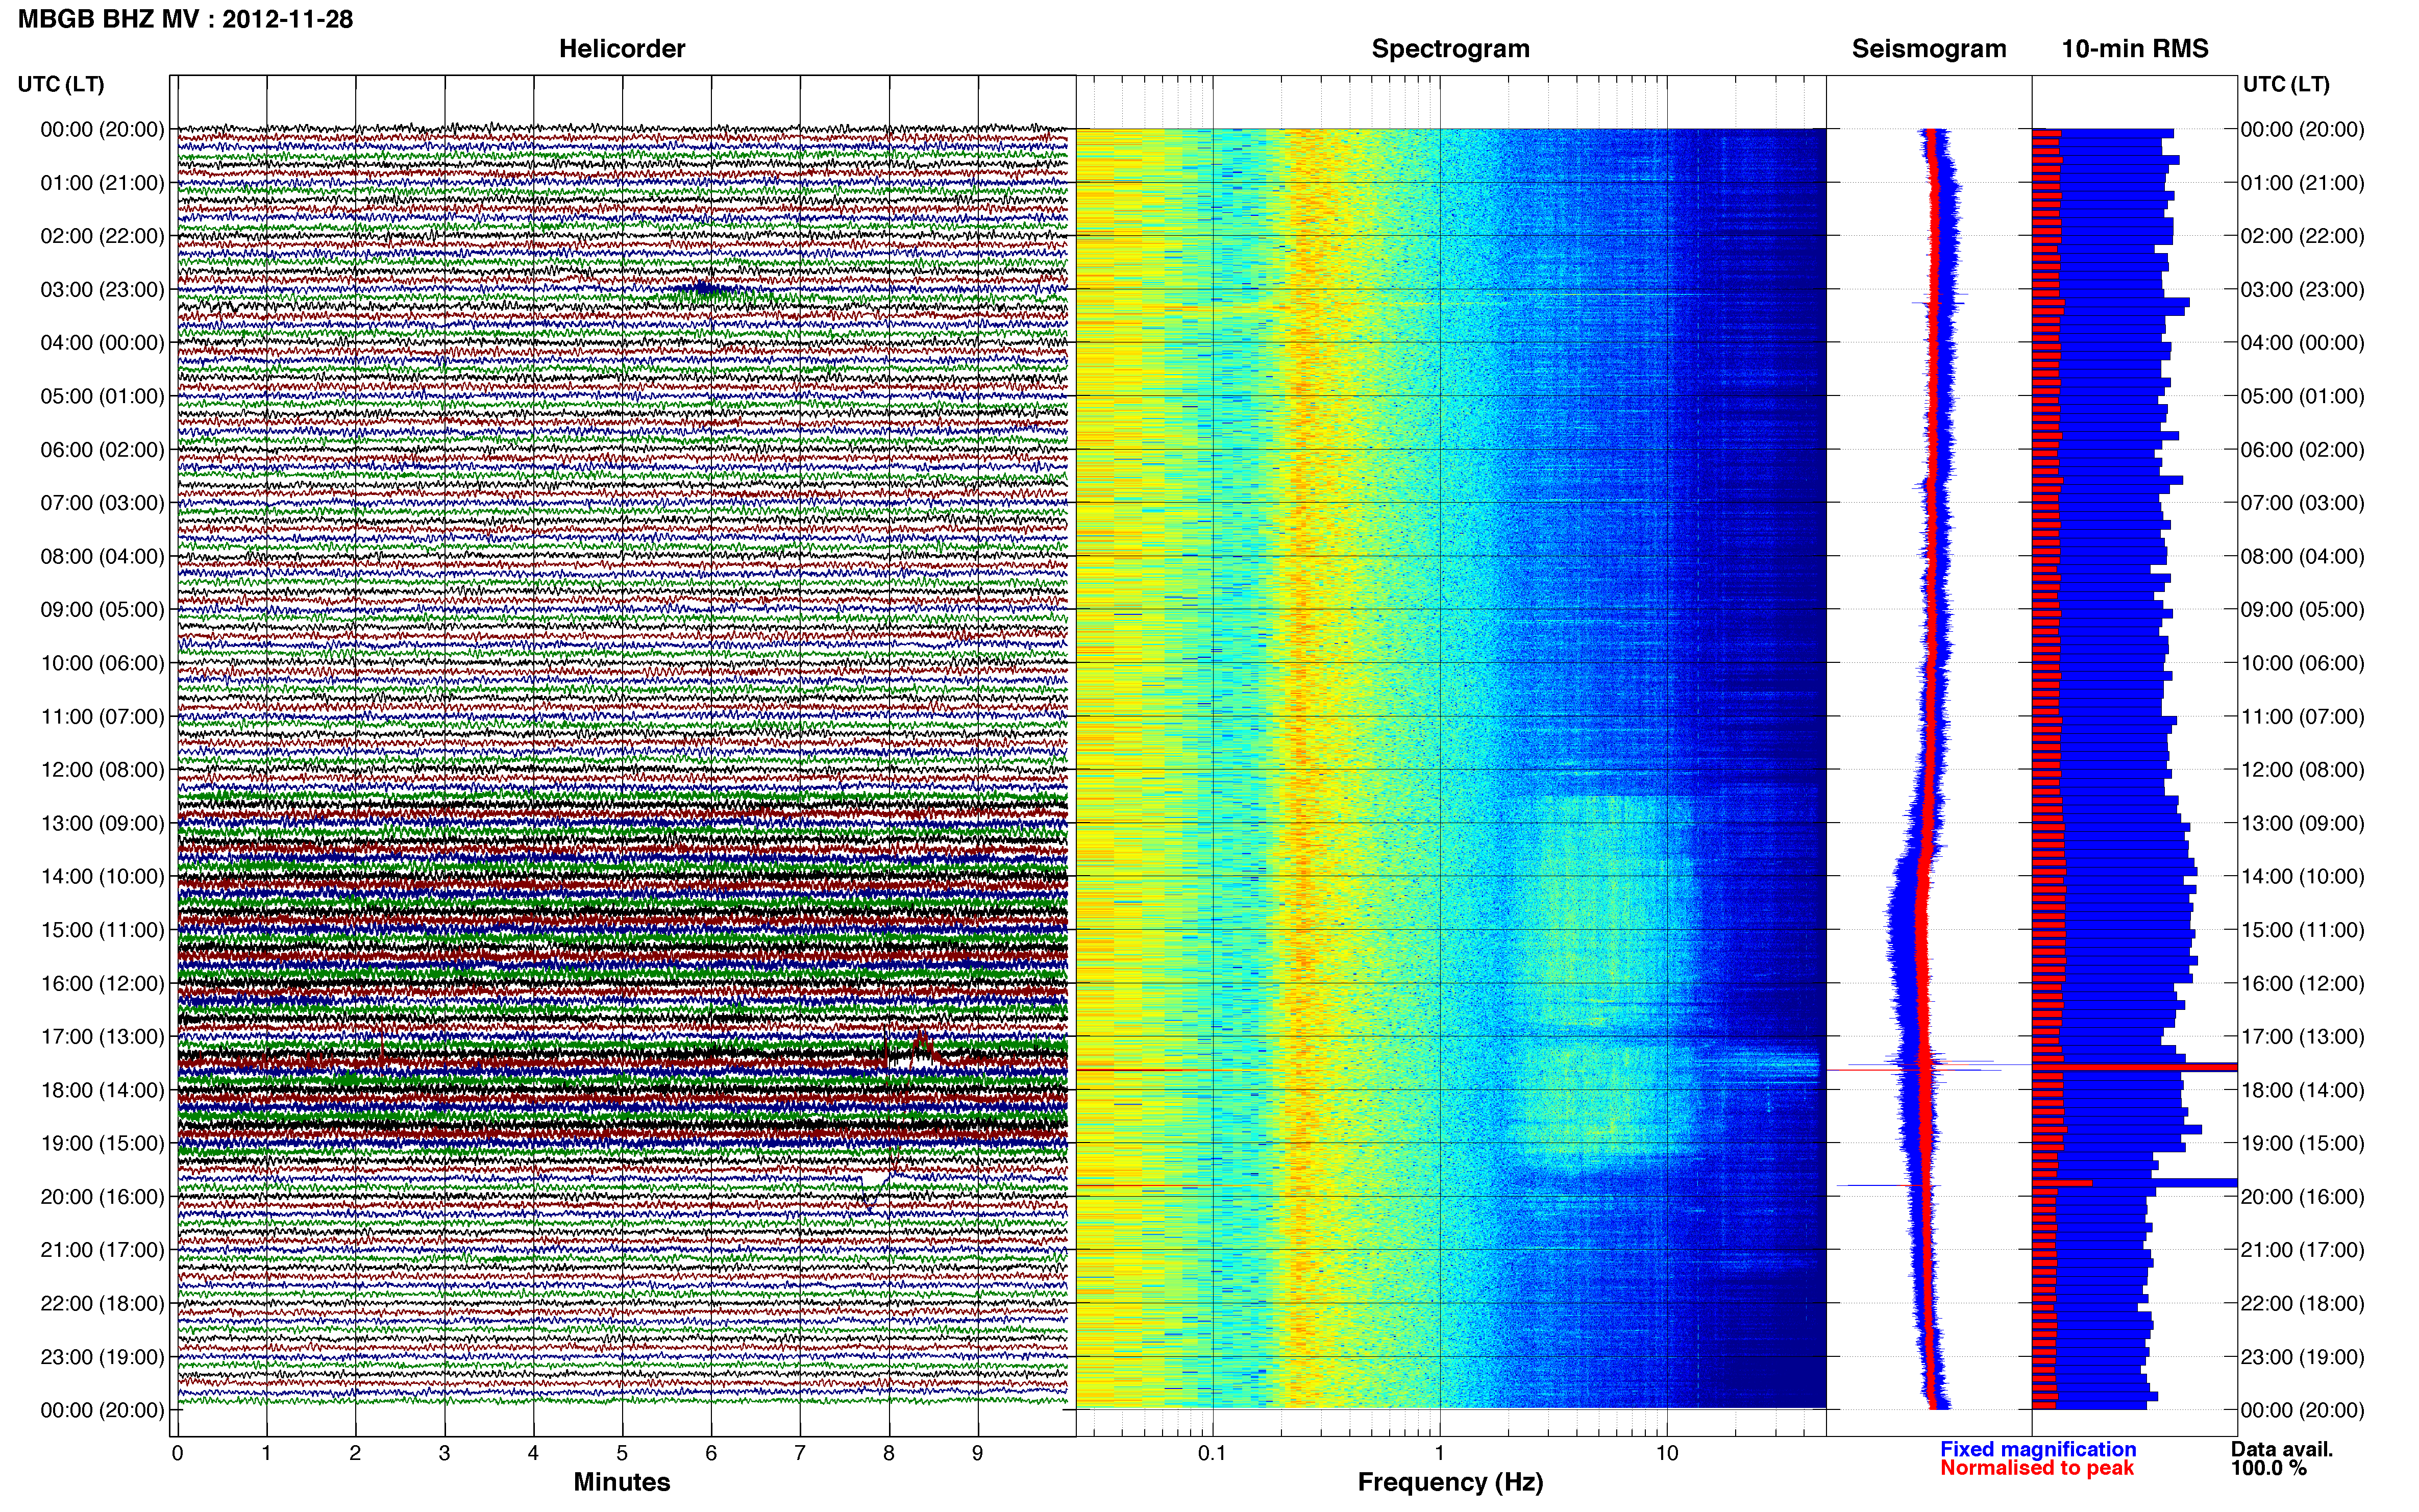This screenshot has height=1512, width=2419.
Task: Click the large red RMS peak bar near 17:40
Action: click(x=2135, y=1067)
